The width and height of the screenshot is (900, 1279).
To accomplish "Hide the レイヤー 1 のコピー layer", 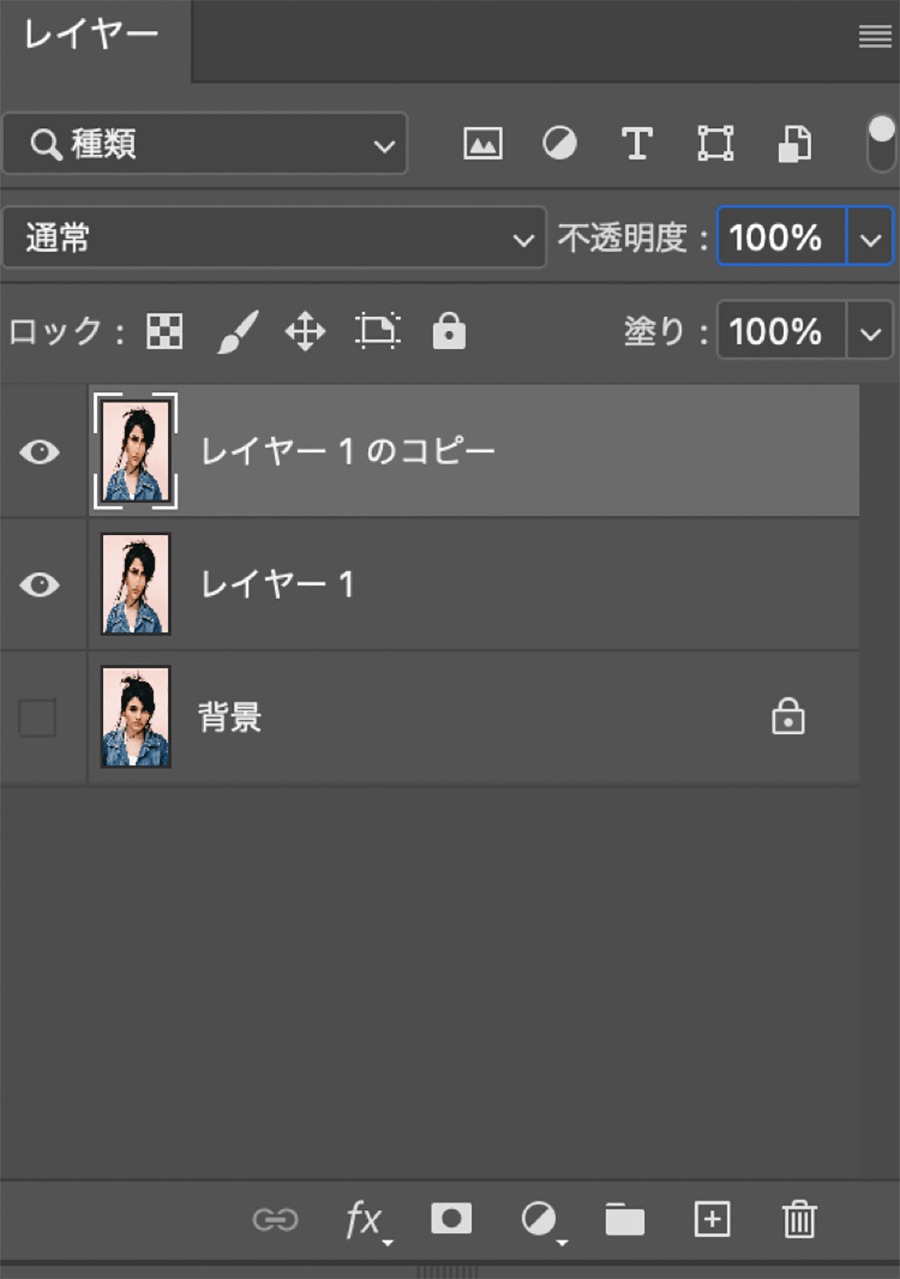I will [x=39, y=452].
